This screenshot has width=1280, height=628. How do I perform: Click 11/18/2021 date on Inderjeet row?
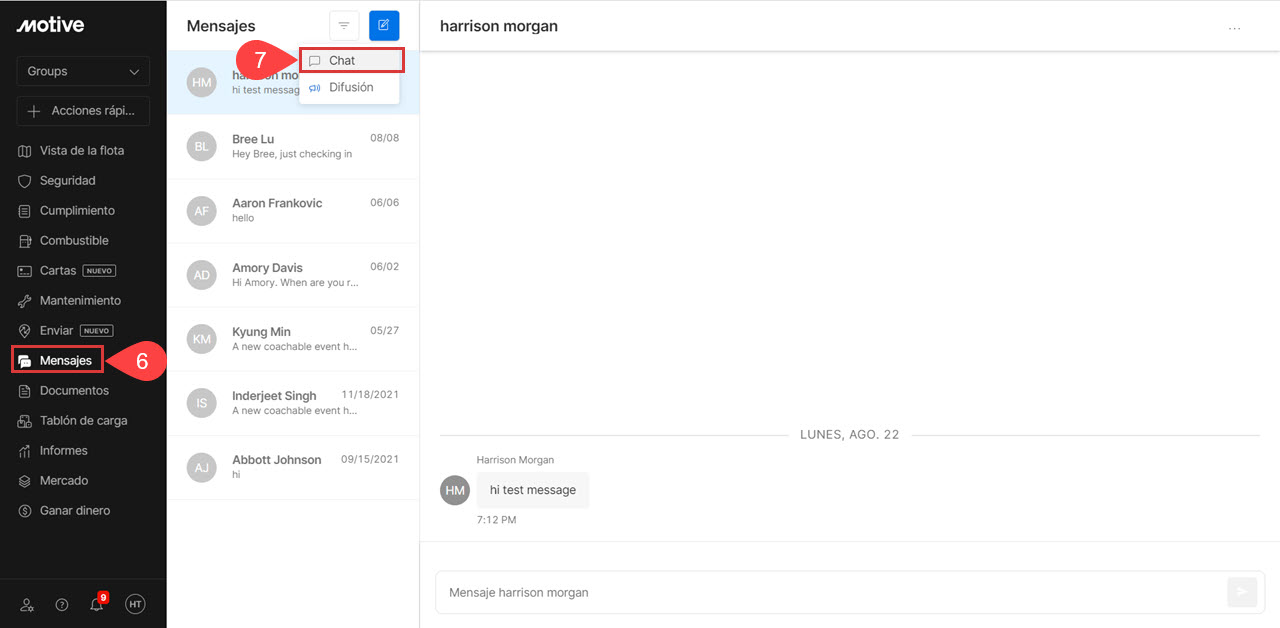click(x=370, y=395)
